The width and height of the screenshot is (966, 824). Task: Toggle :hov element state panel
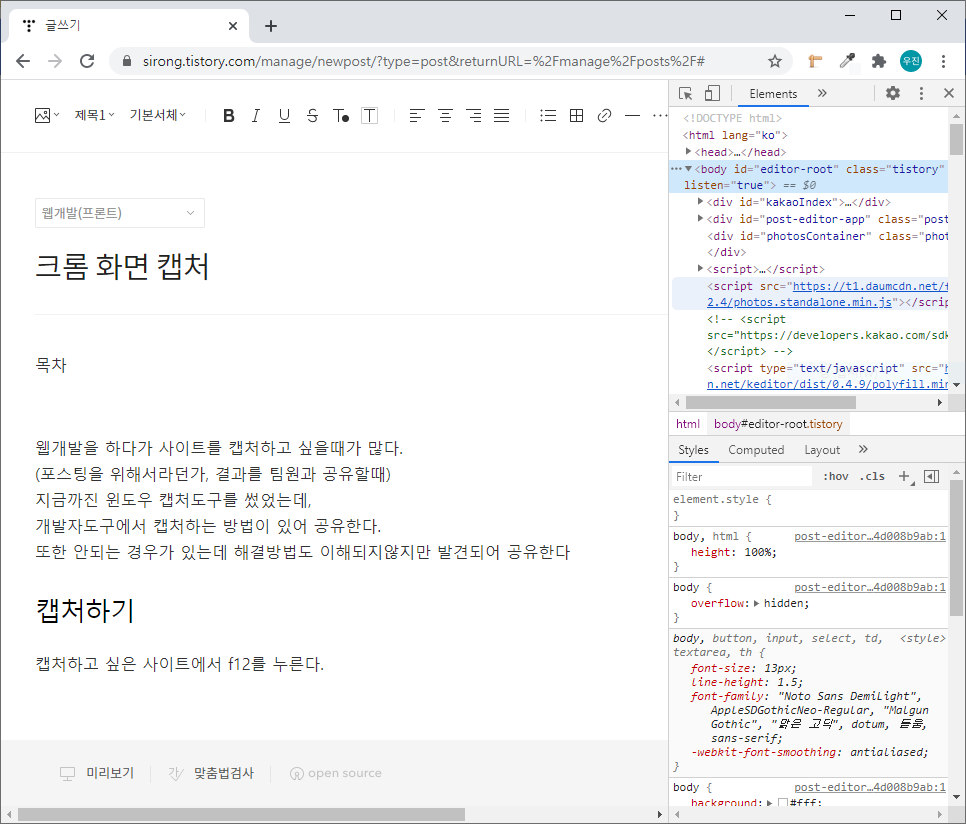pyautogui.click(x=835, y=476)
